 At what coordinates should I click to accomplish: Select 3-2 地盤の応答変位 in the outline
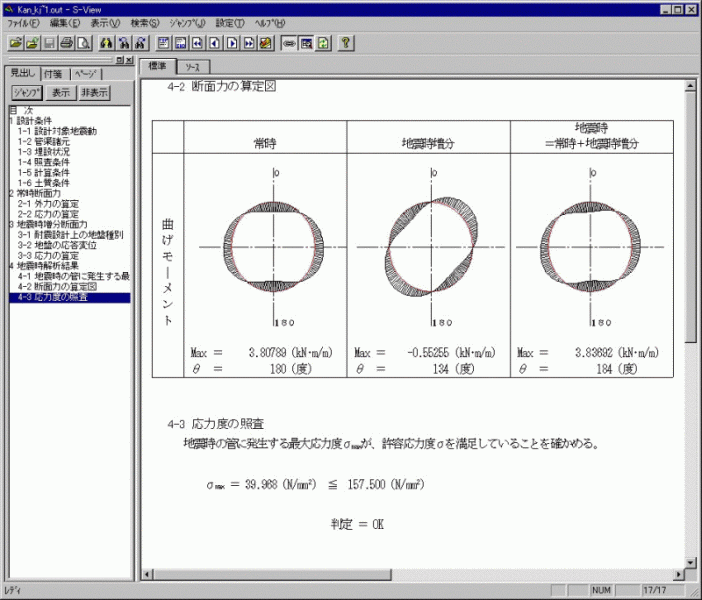(59, 245)
